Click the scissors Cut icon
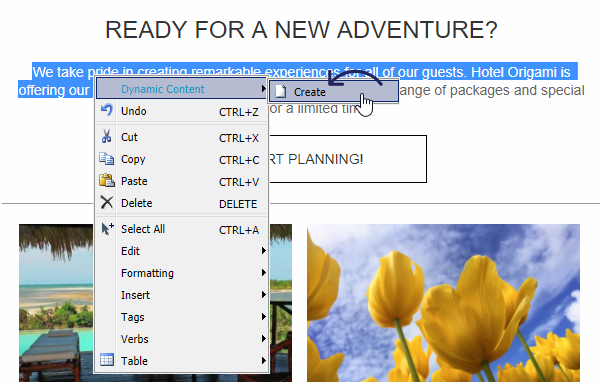This screenshot has height=382, width=600. point(106,136)
